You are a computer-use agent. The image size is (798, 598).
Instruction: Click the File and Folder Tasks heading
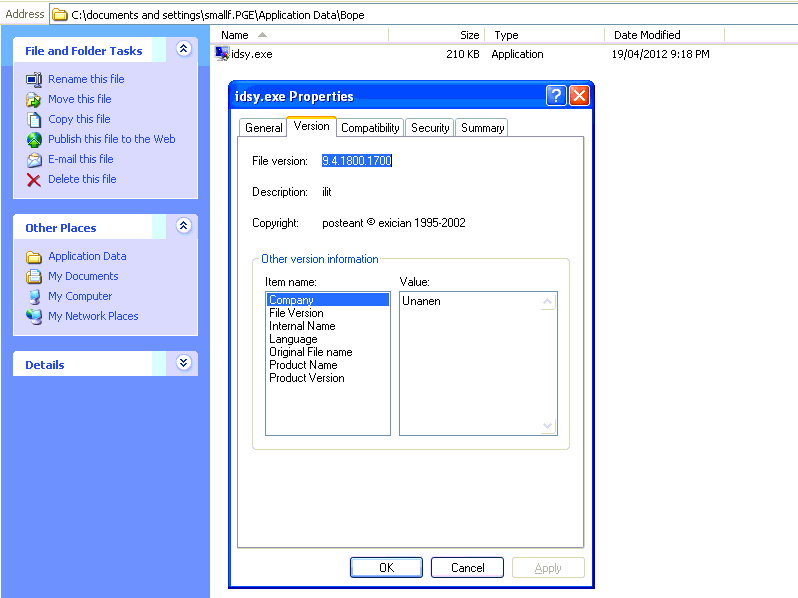(83, 51)
